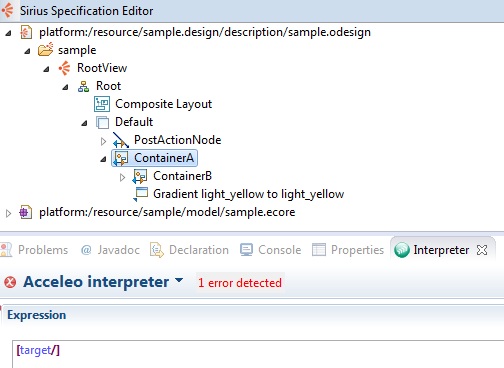Click the Default layer icon
Viewport: 504px width, 368px height.
(102, 122)
